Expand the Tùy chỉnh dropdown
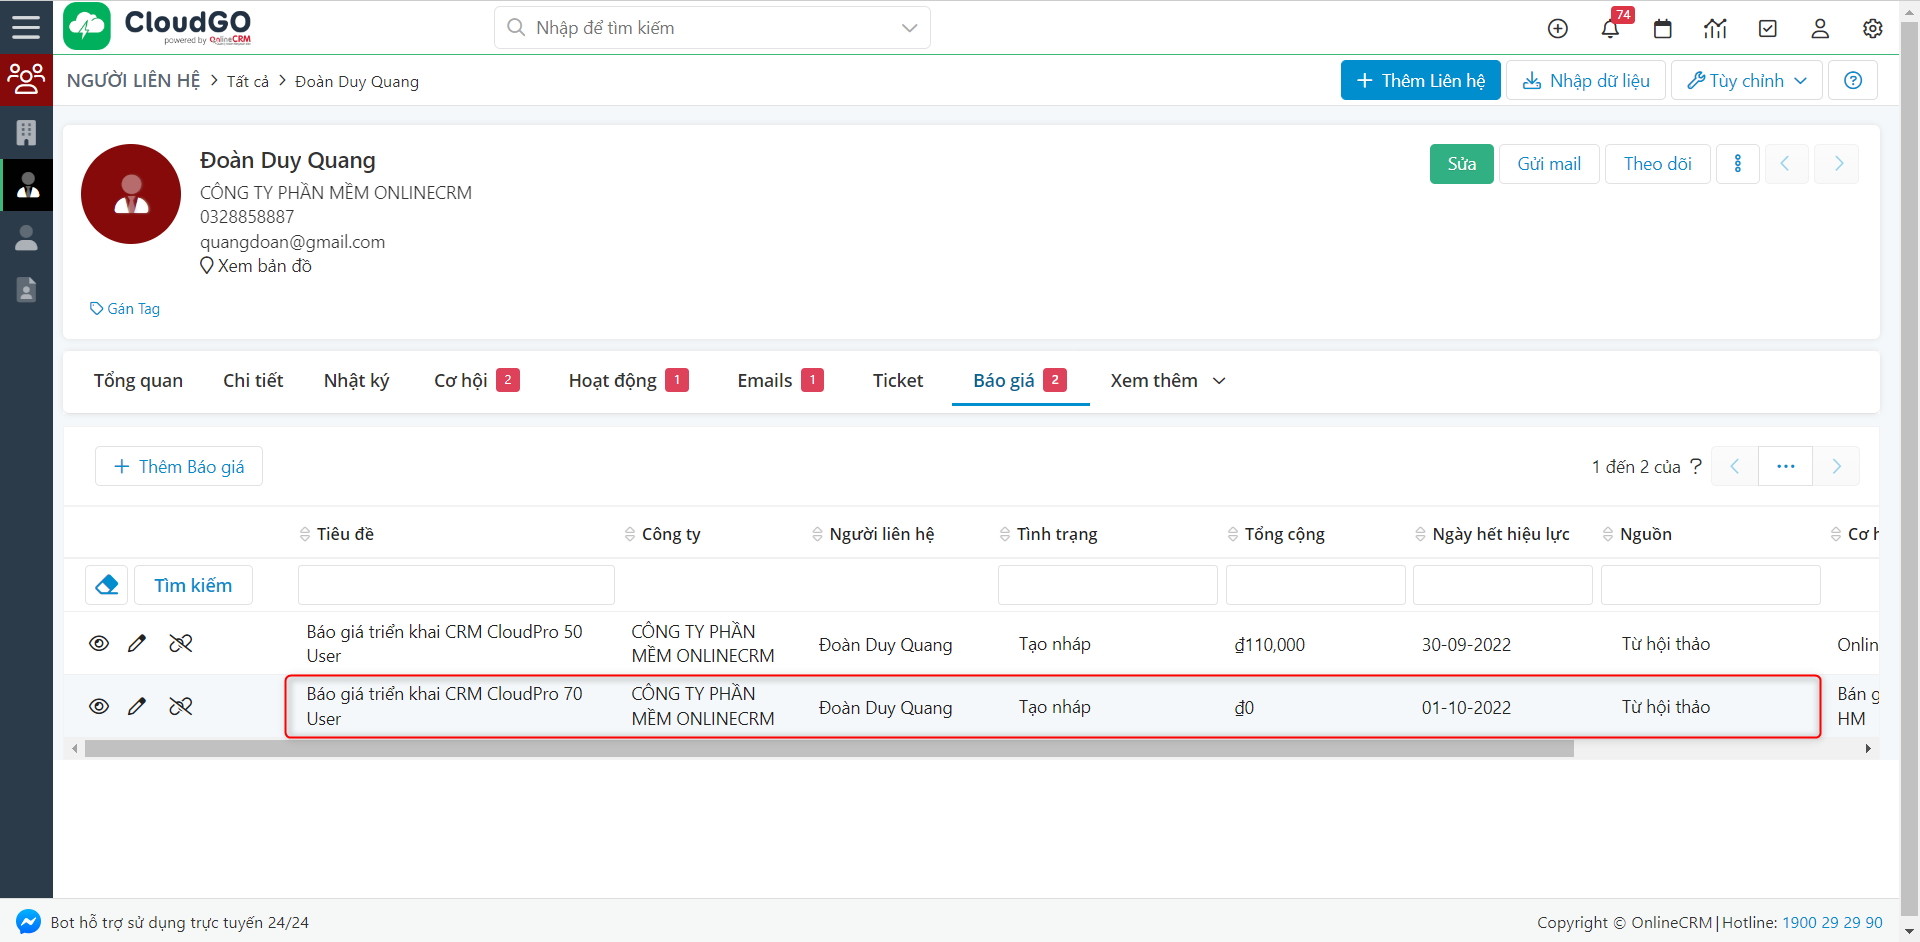The height and width of the screenshot is (942, 1920). pos(1746,81)
